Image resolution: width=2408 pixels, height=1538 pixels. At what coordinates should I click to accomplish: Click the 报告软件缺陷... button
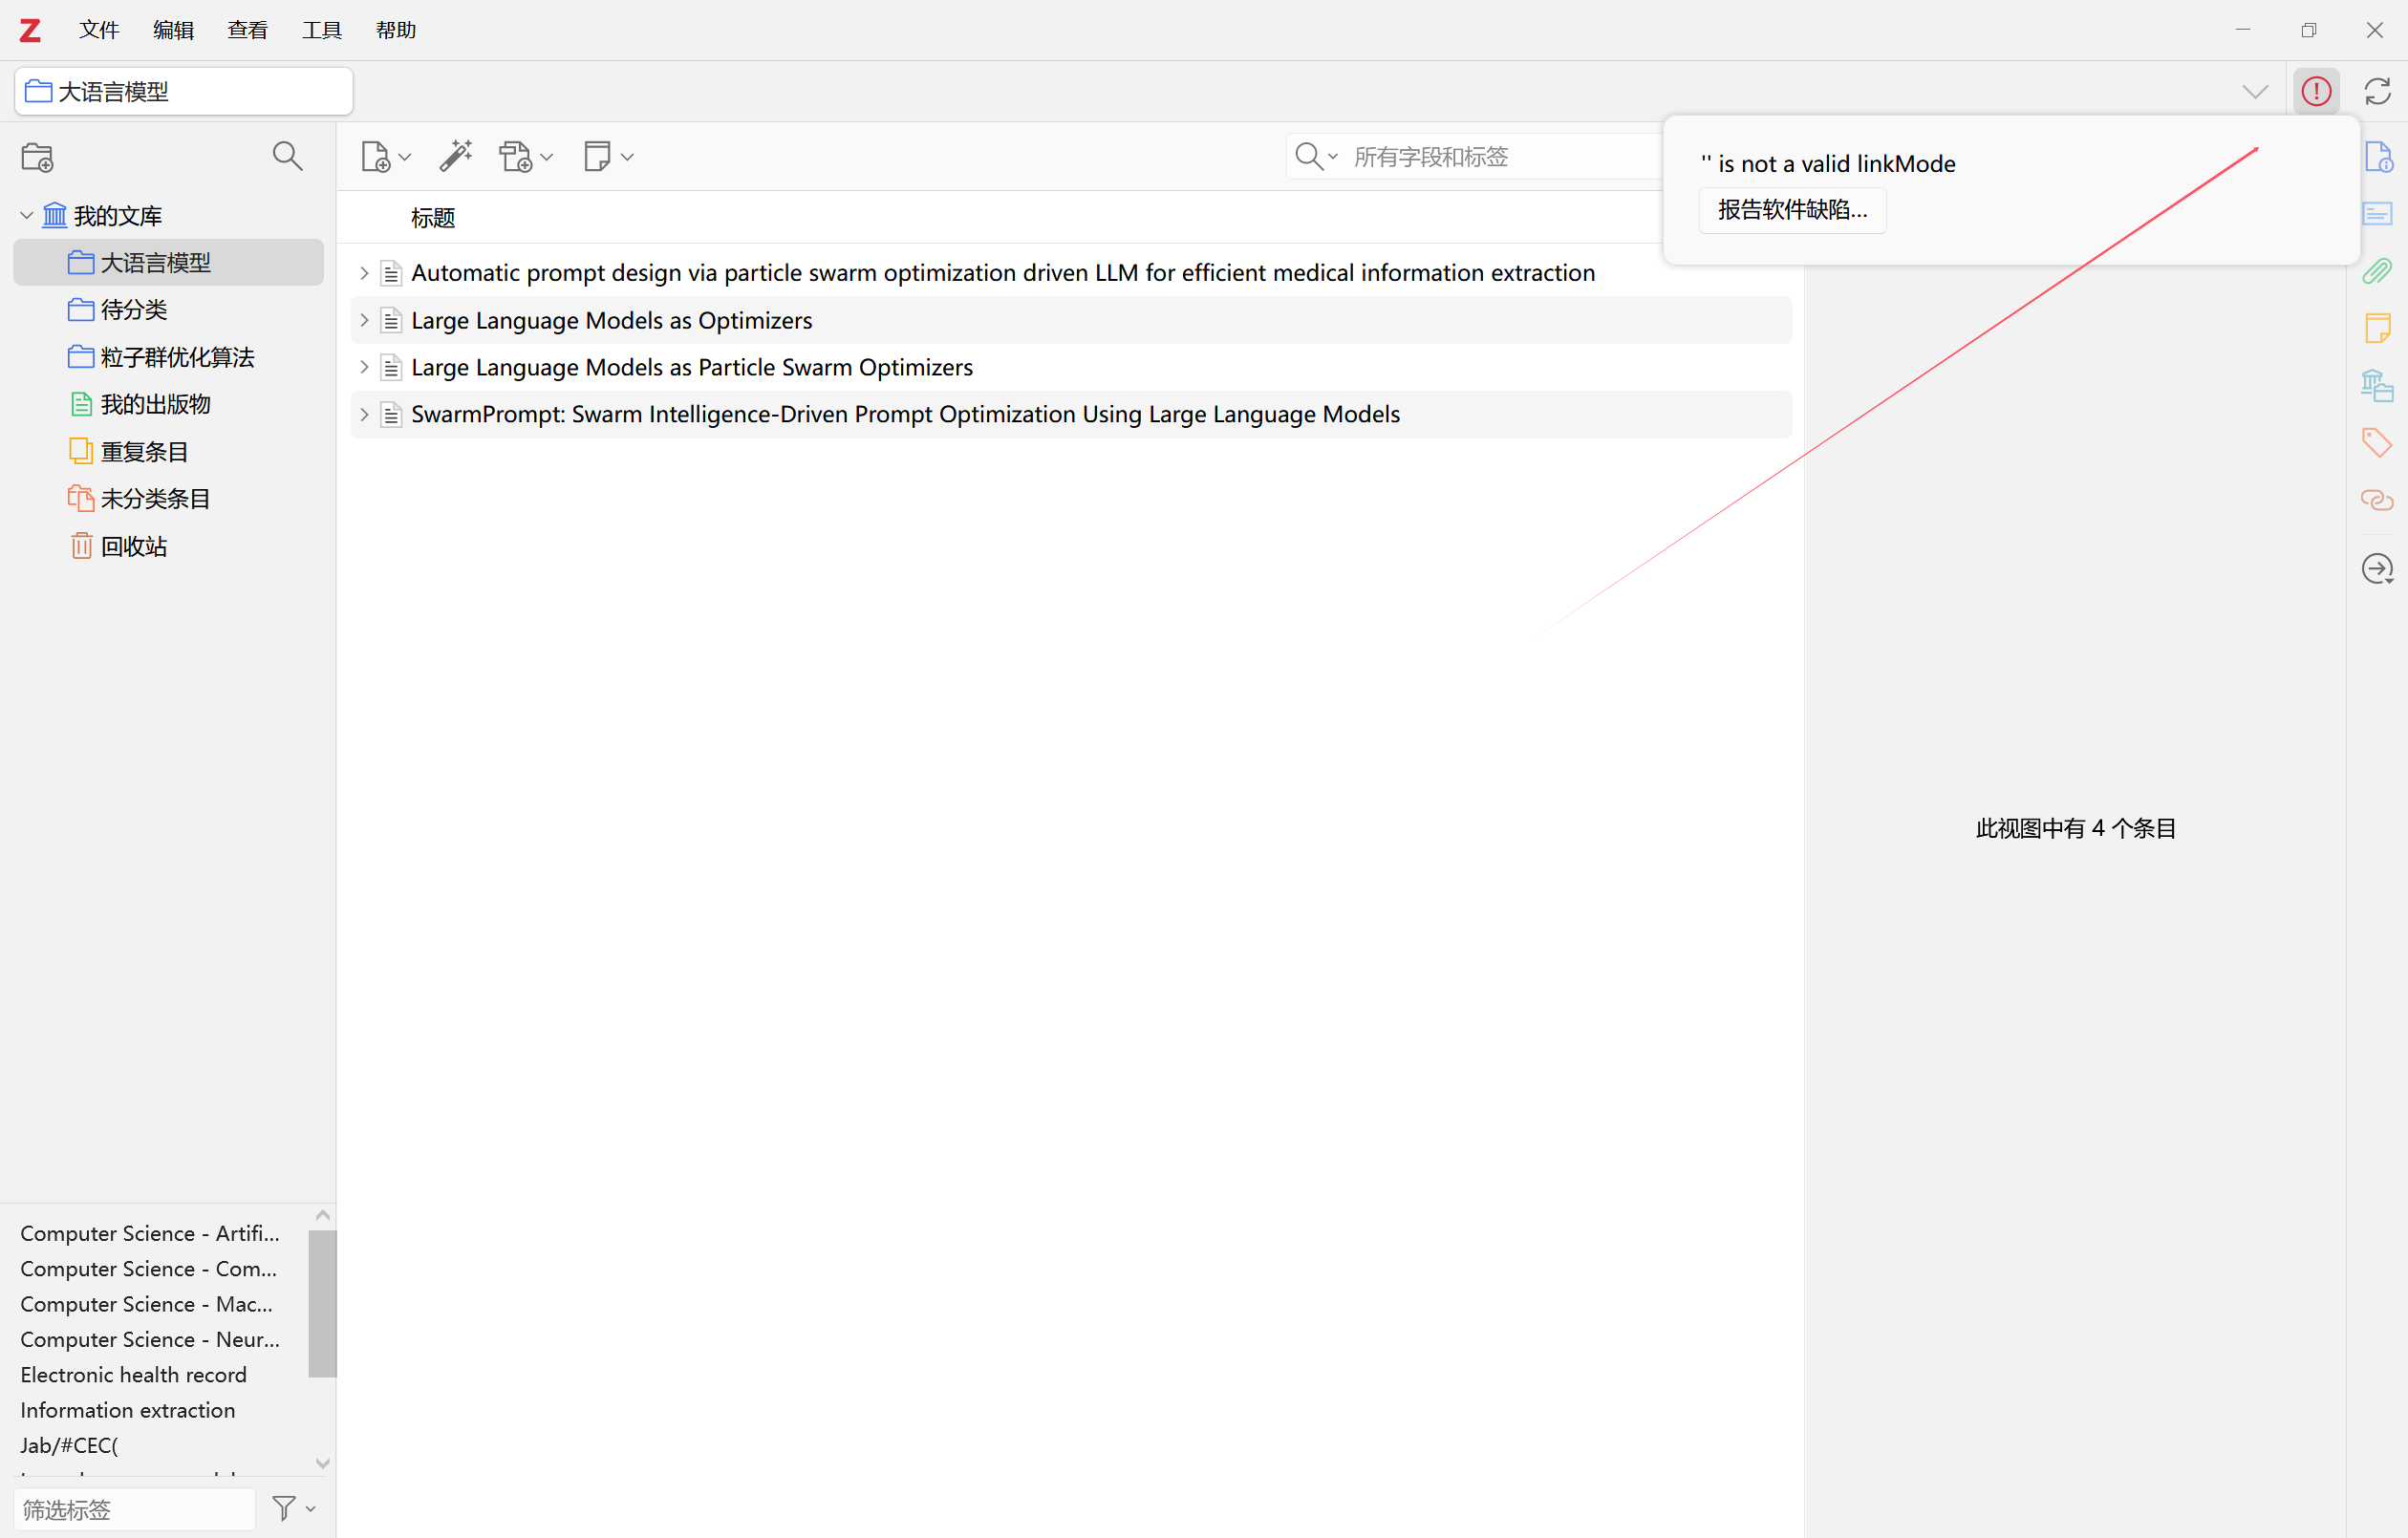(1792, 210)
